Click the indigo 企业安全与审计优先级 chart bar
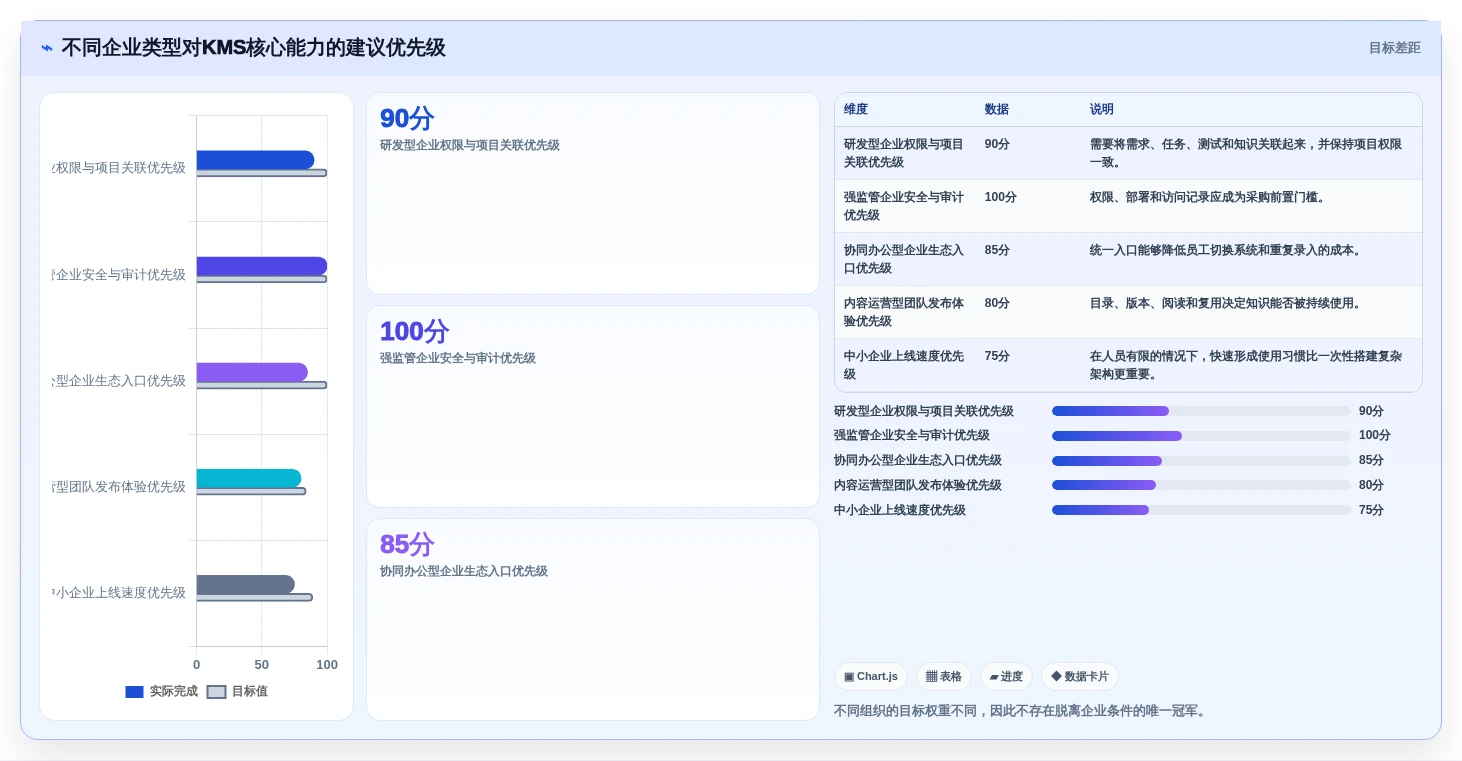The width and height of the screenshot is (1462, 761). 262,266
